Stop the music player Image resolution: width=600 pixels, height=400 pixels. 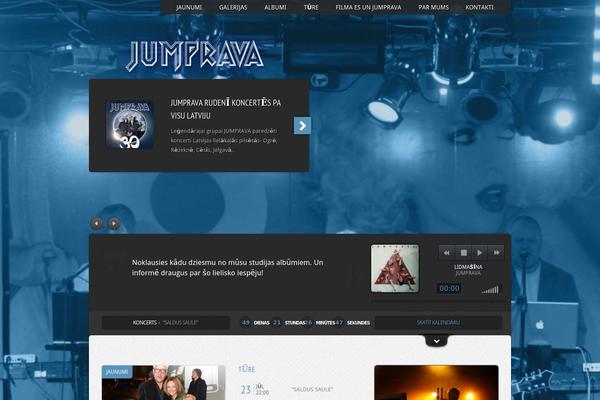click(x=463, y=253)
